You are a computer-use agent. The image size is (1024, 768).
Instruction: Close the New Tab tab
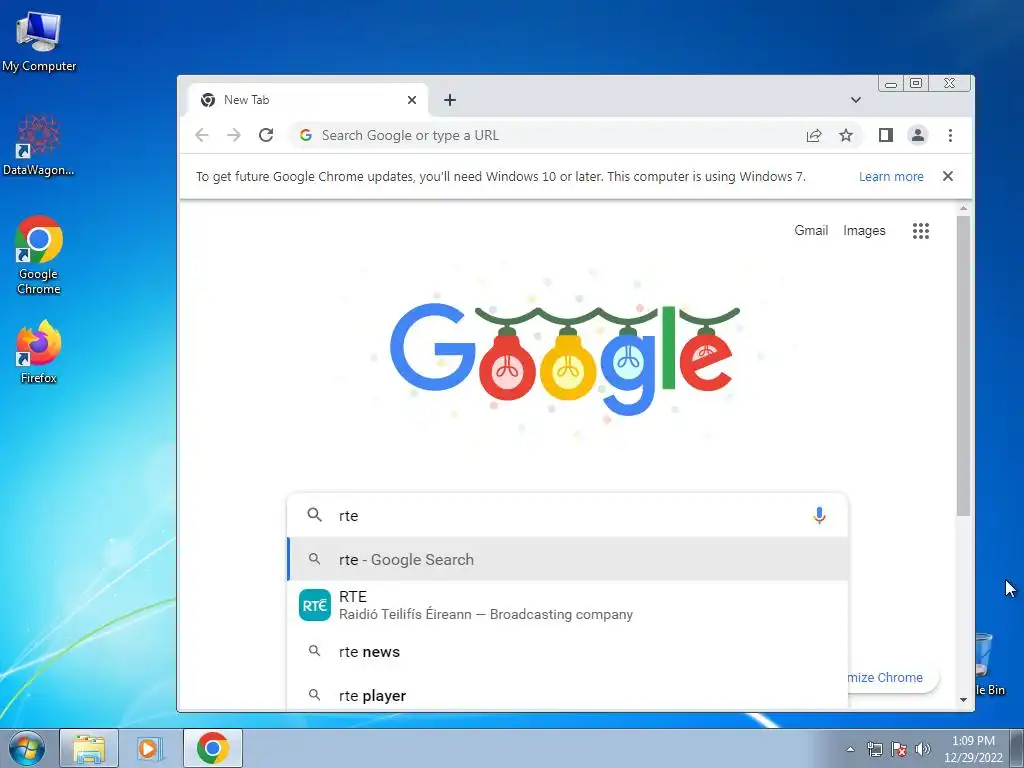click(x=411, y=100)
